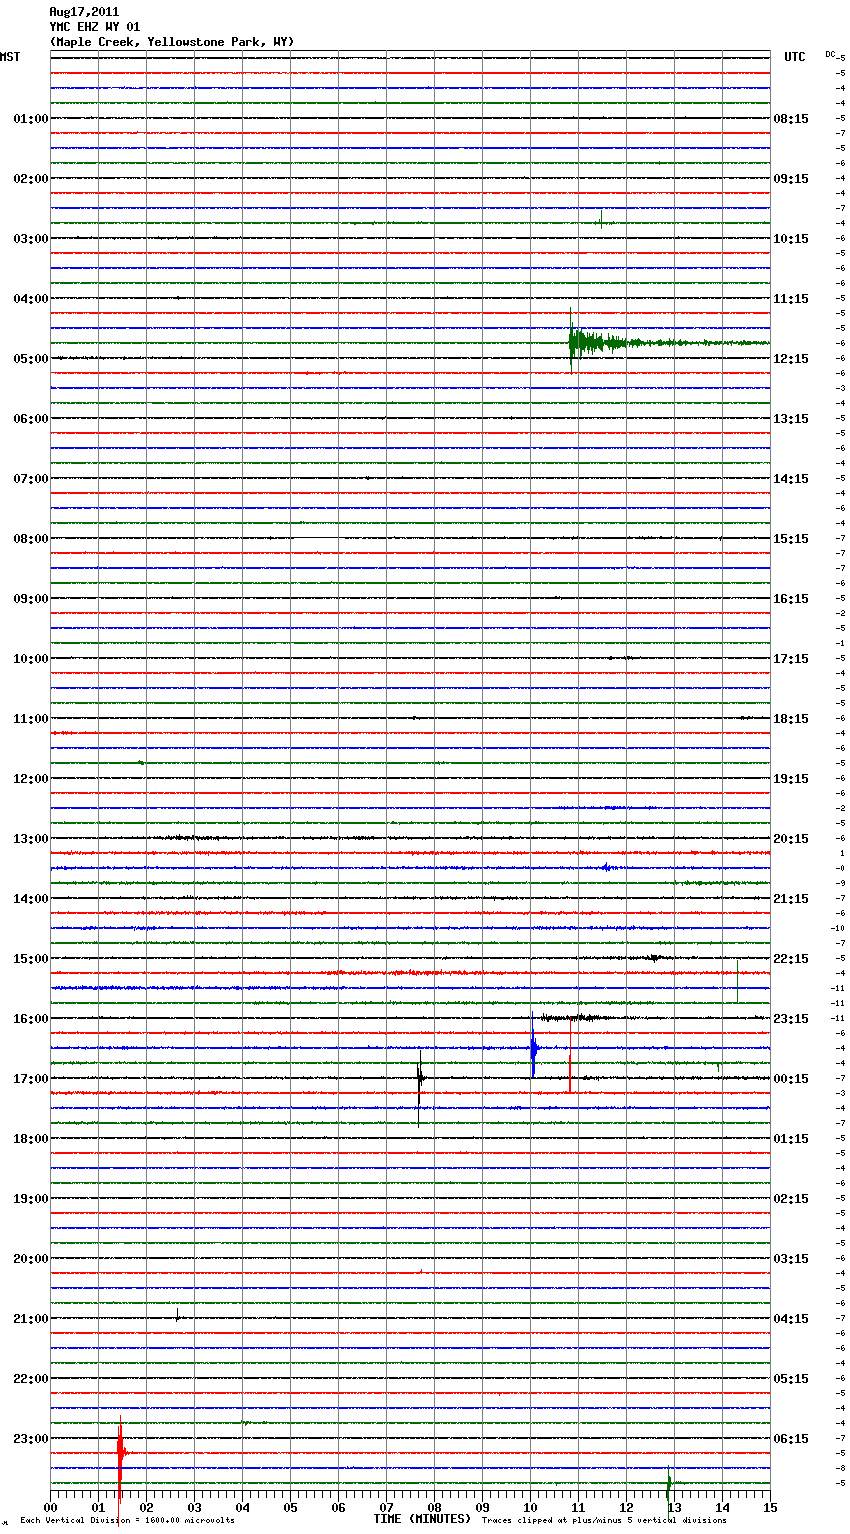Click the 23:15 UTC time label
Image resolution: width=850 pixels, height=1534 pixels.
point(791,1019)
